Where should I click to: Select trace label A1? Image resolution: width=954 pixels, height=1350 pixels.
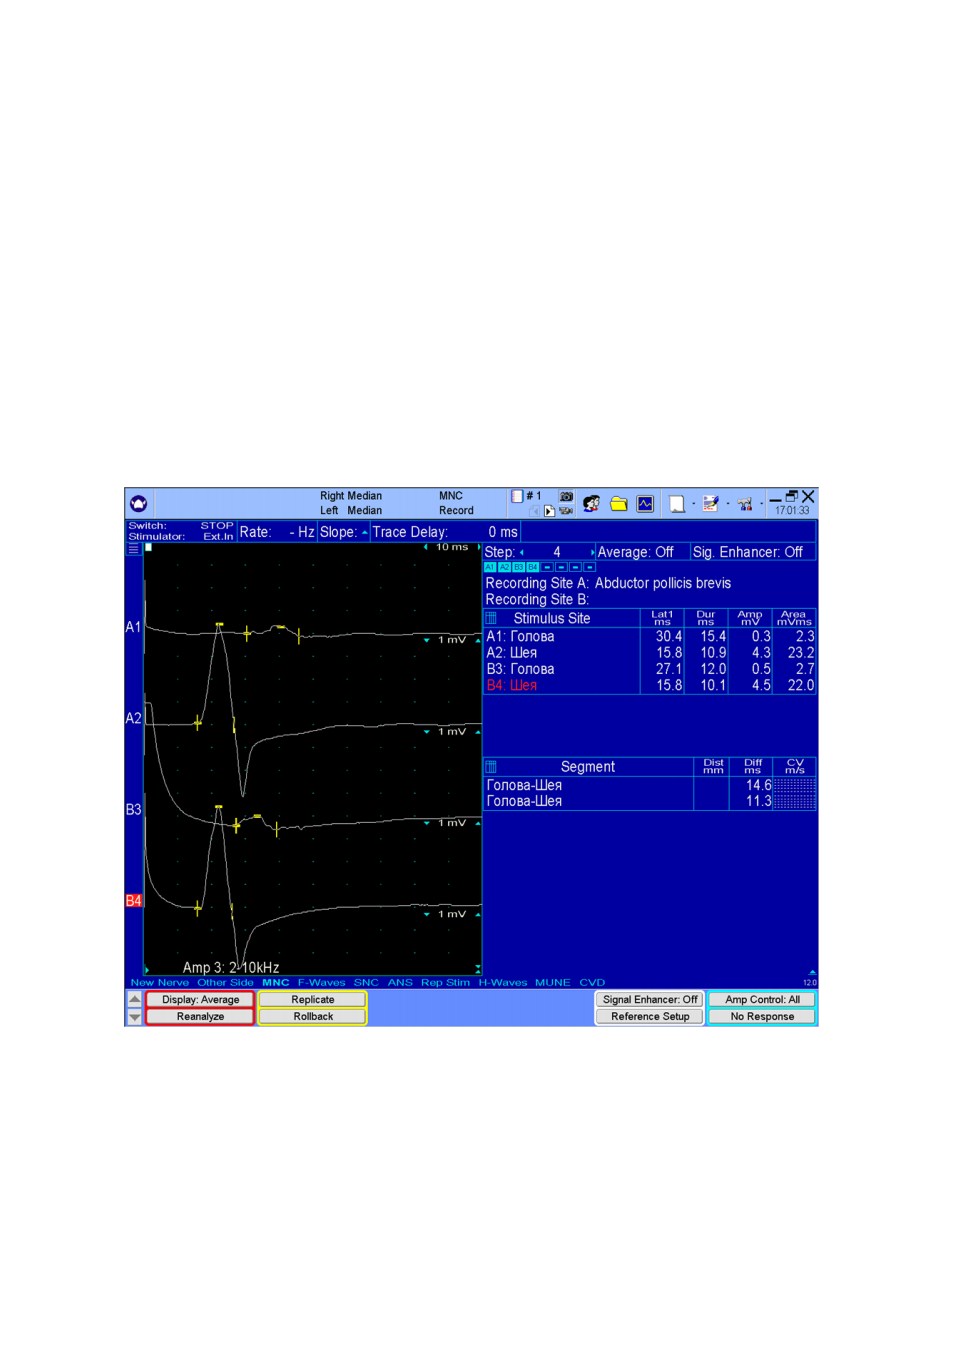coord(133,627)
